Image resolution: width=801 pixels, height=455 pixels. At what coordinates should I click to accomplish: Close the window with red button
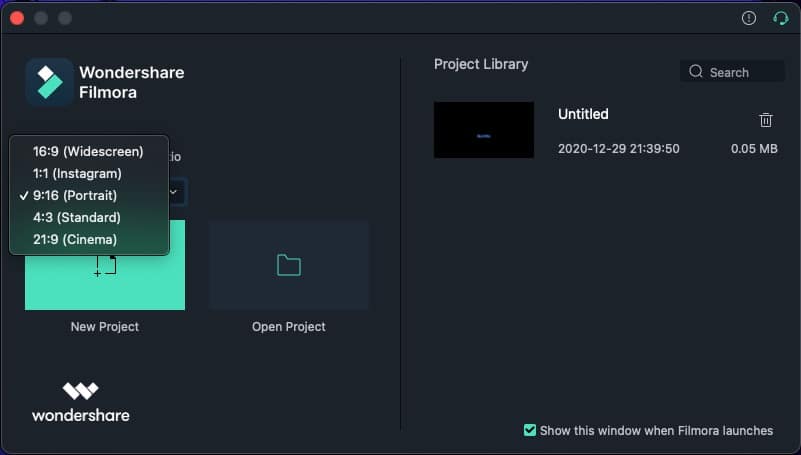(x=17, y=18)
